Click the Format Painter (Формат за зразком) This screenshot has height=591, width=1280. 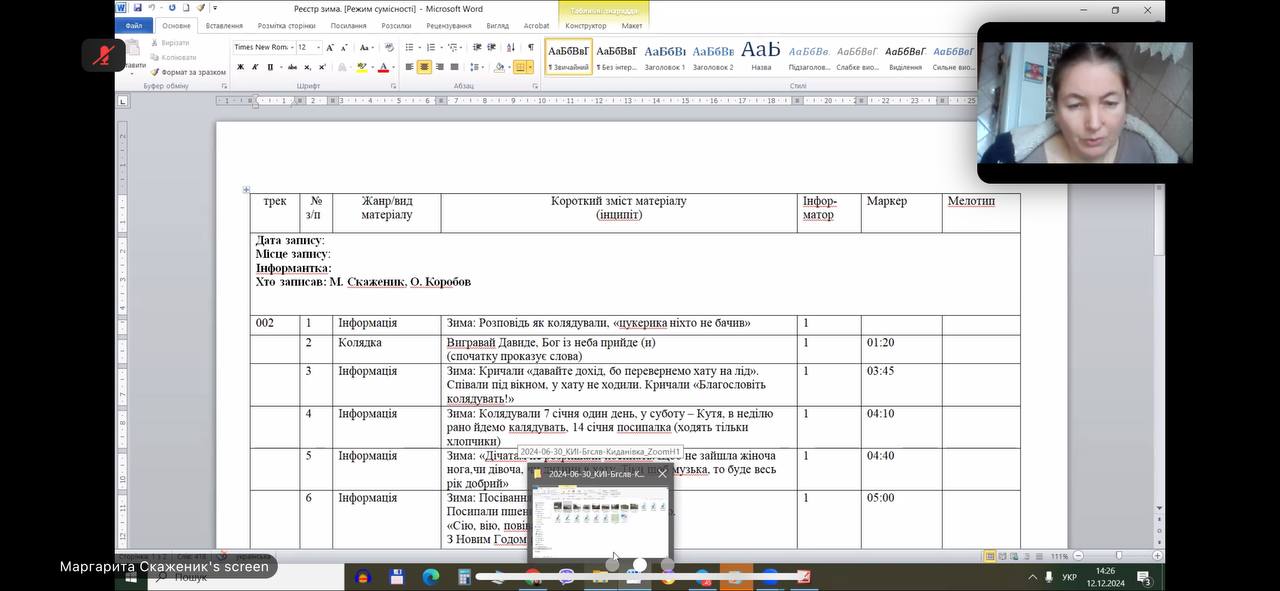coord(188,72)
